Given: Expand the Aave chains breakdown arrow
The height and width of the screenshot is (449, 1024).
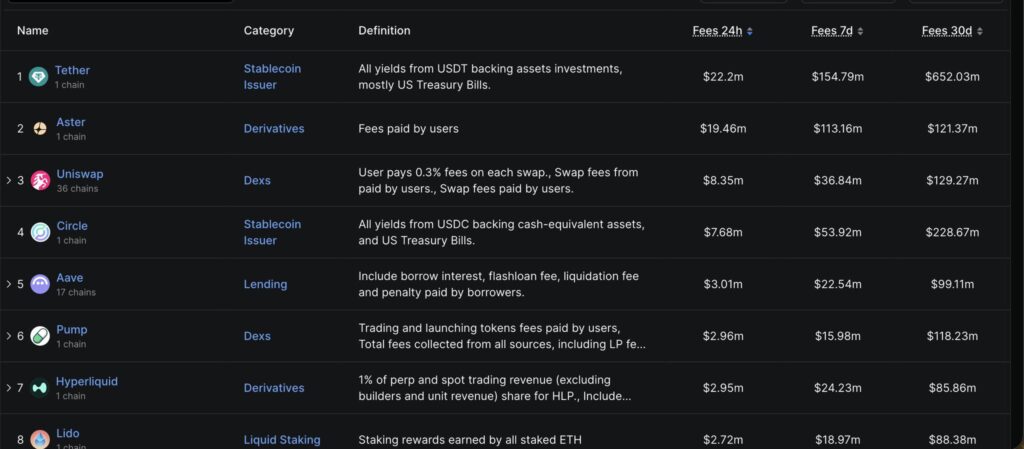Looking at the screenshot, I should (x=8, y=284).
